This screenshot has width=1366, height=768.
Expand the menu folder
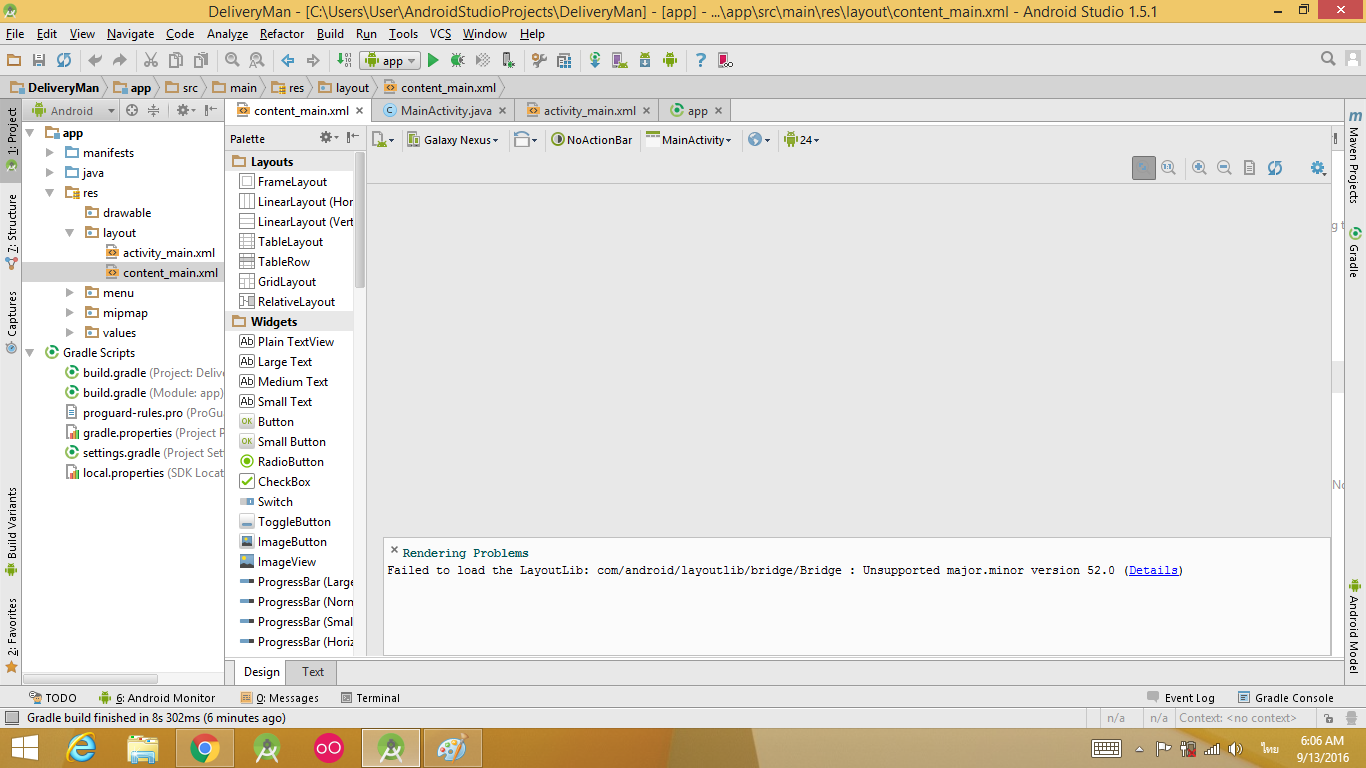[x=70, y=293]
